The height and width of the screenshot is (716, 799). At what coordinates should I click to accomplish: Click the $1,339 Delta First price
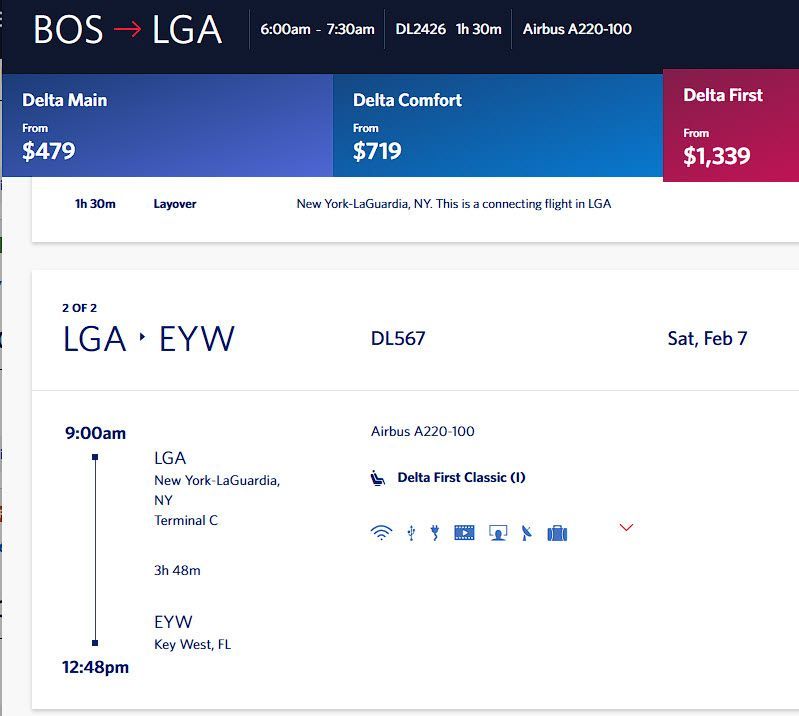[x=716, y=156]
